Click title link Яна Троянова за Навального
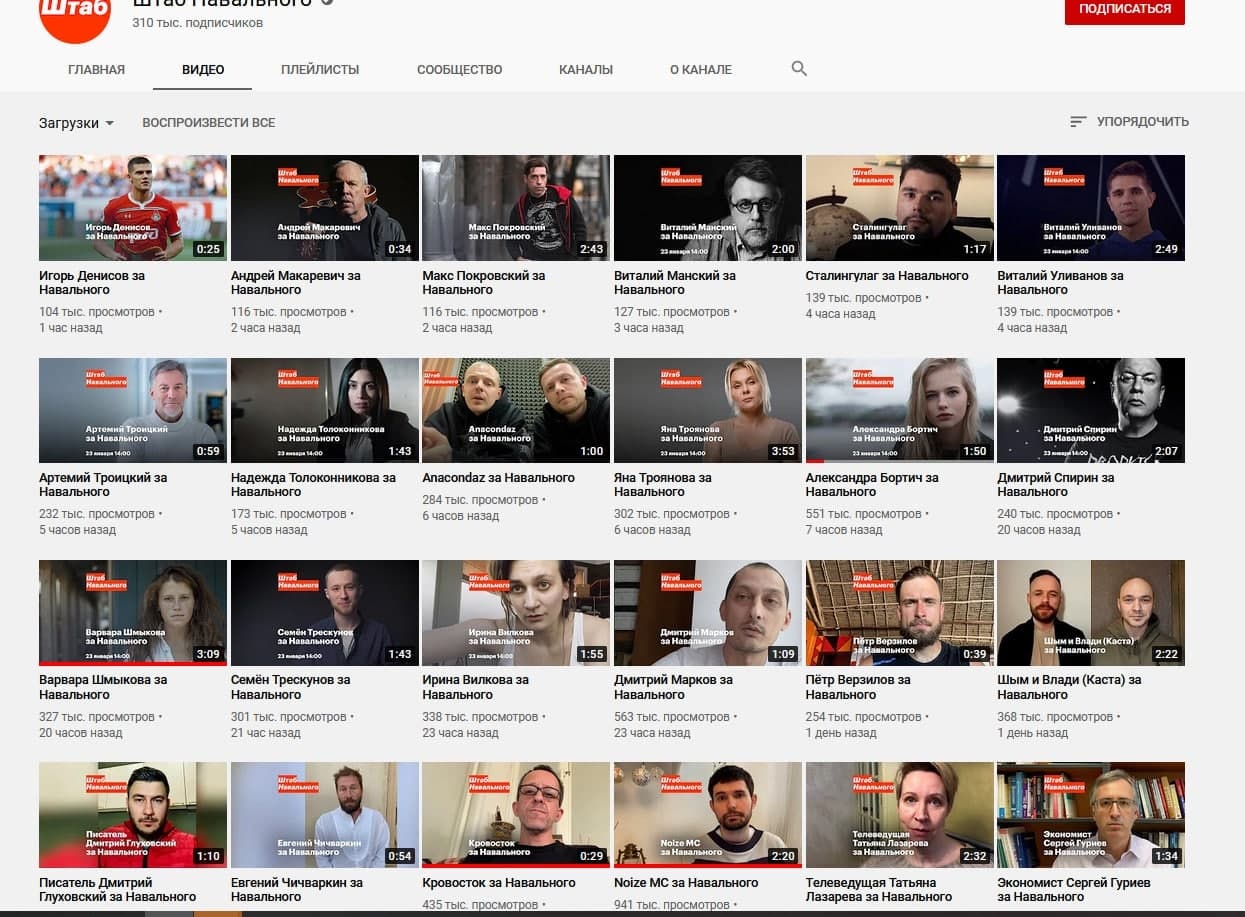 [663, 485]
